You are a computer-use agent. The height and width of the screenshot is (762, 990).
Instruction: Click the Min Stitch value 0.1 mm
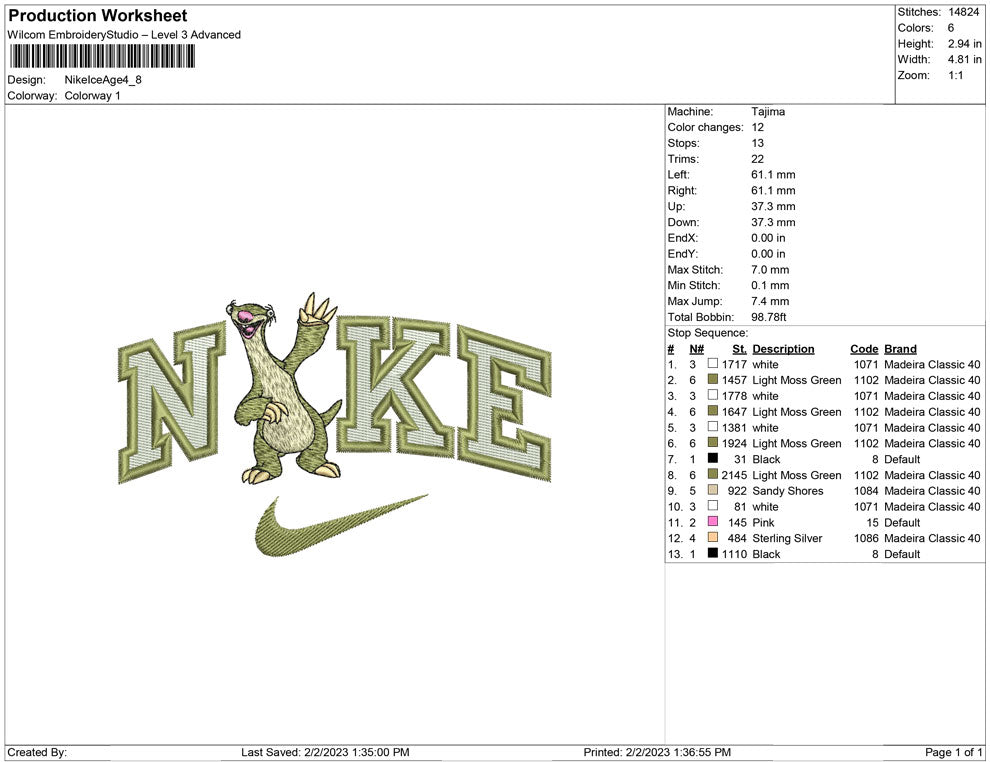(770, 285)
